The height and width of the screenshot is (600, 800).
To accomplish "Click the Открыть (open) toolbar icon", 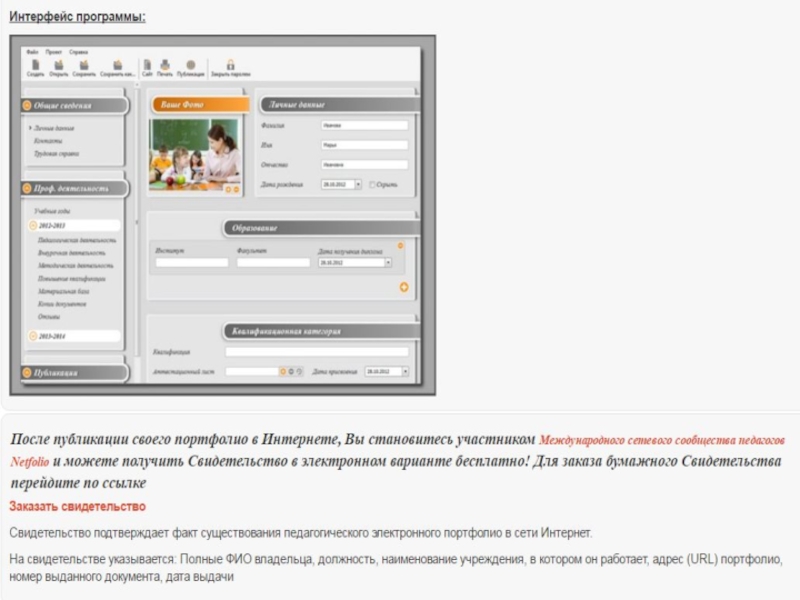I will point(58,65).
